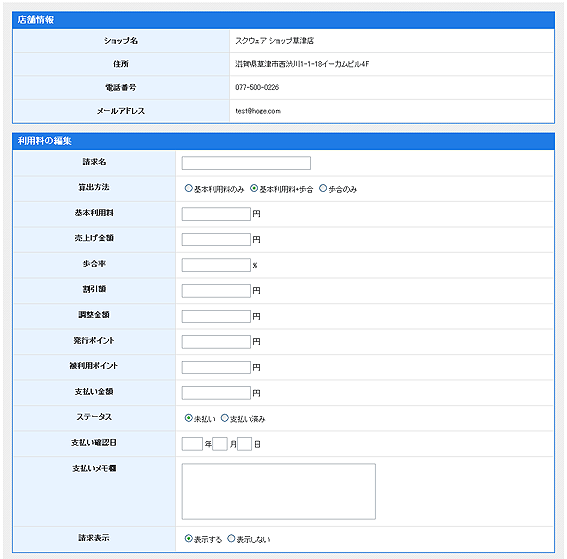Select the 基本利用料のみ radio option
Image resolution: width=567 pixels, height=559 pixels.
(x=188, y=188)
